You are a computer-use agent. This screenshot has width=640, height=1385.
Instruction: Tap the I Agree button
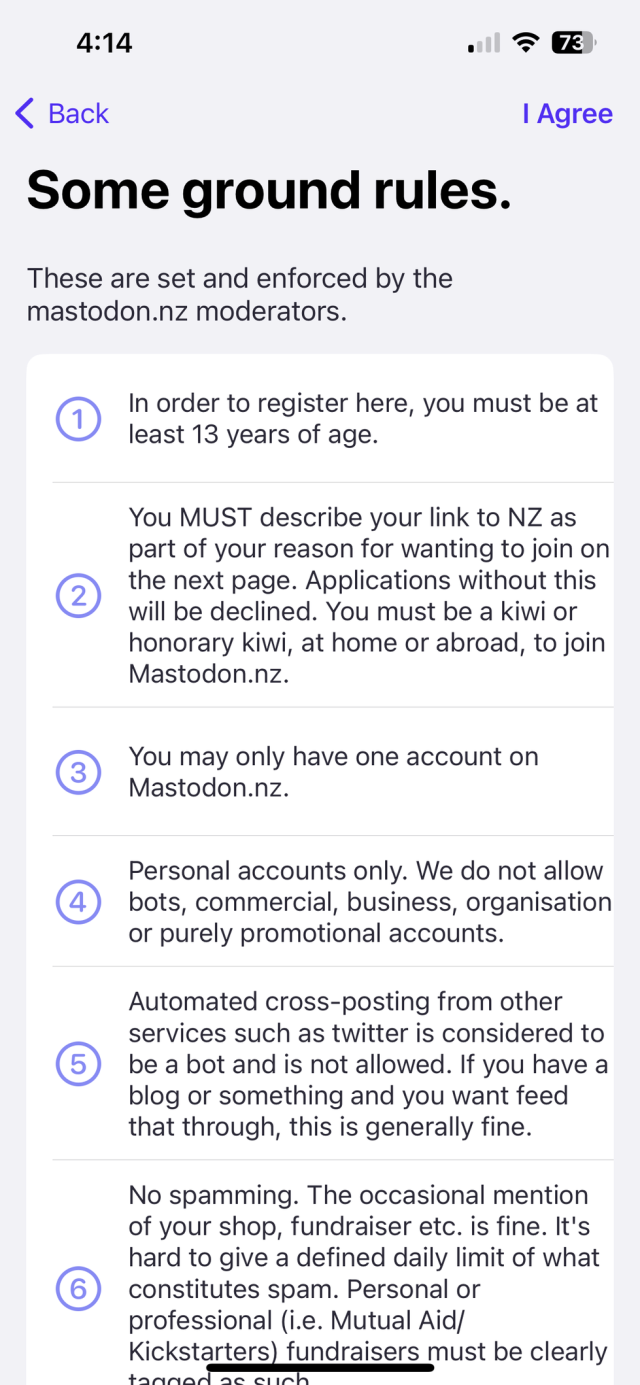567,114
